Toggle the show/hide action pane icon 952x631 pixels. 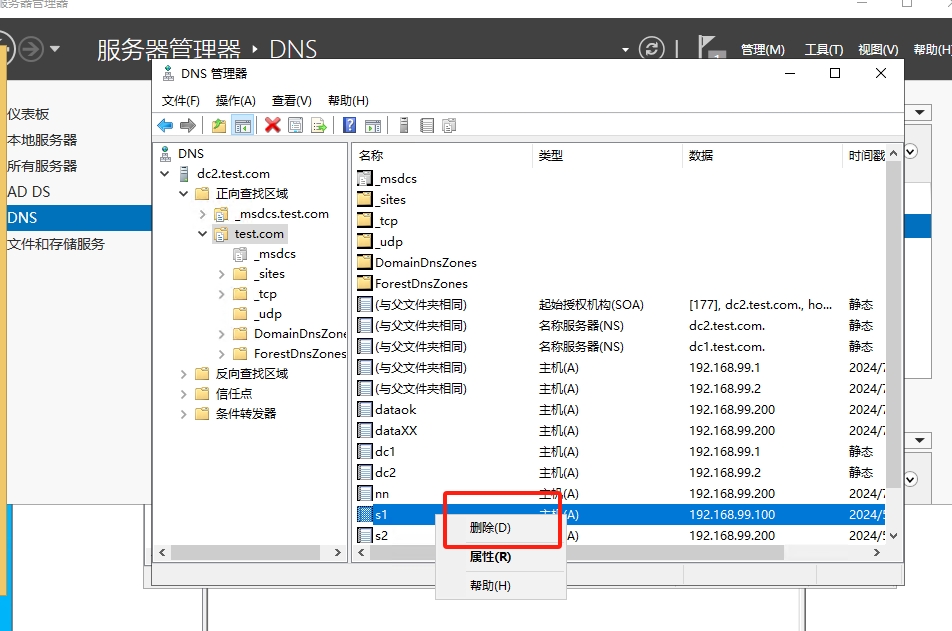click(373, 126)
